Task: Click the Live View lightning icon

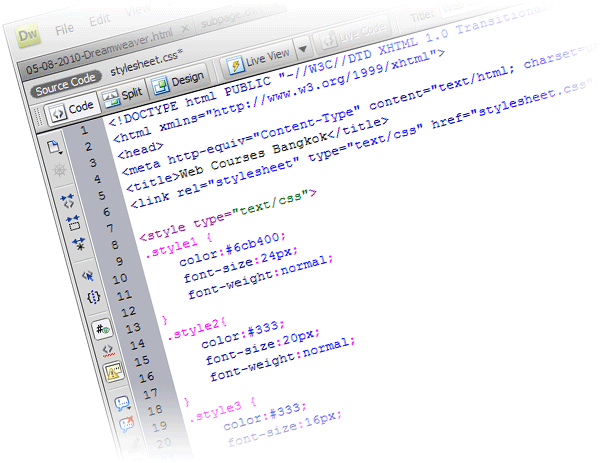Action: pyautogui.click(x=235, y=65)
